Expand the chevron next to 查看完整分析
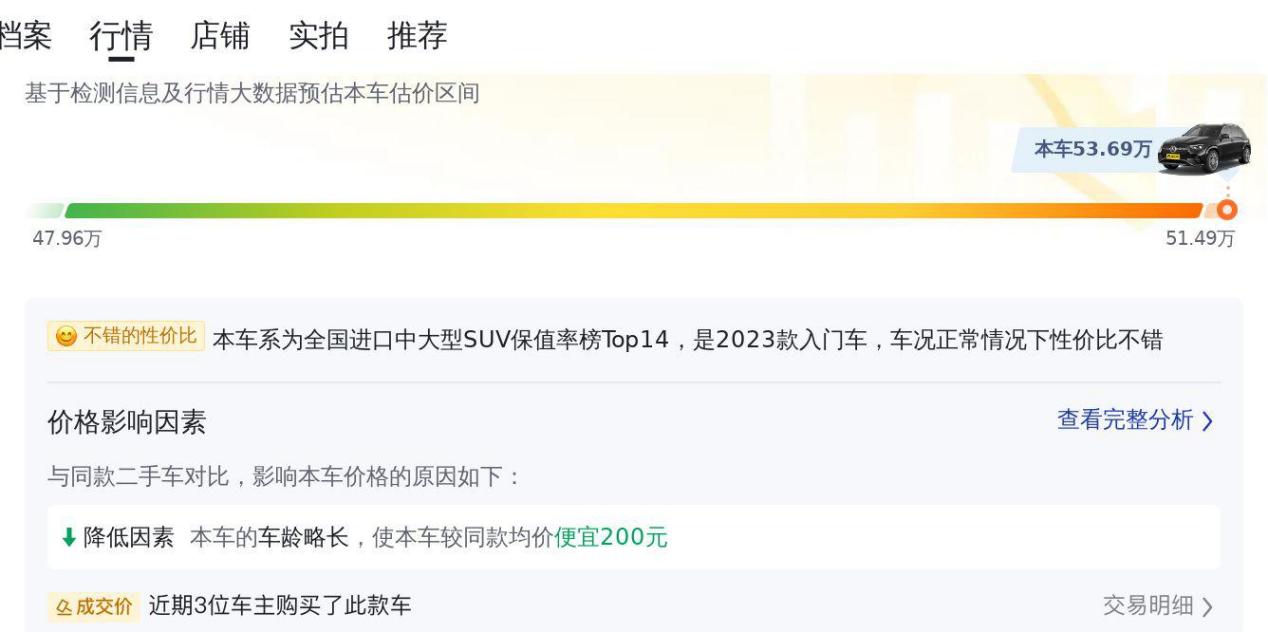 (1207, 421)
